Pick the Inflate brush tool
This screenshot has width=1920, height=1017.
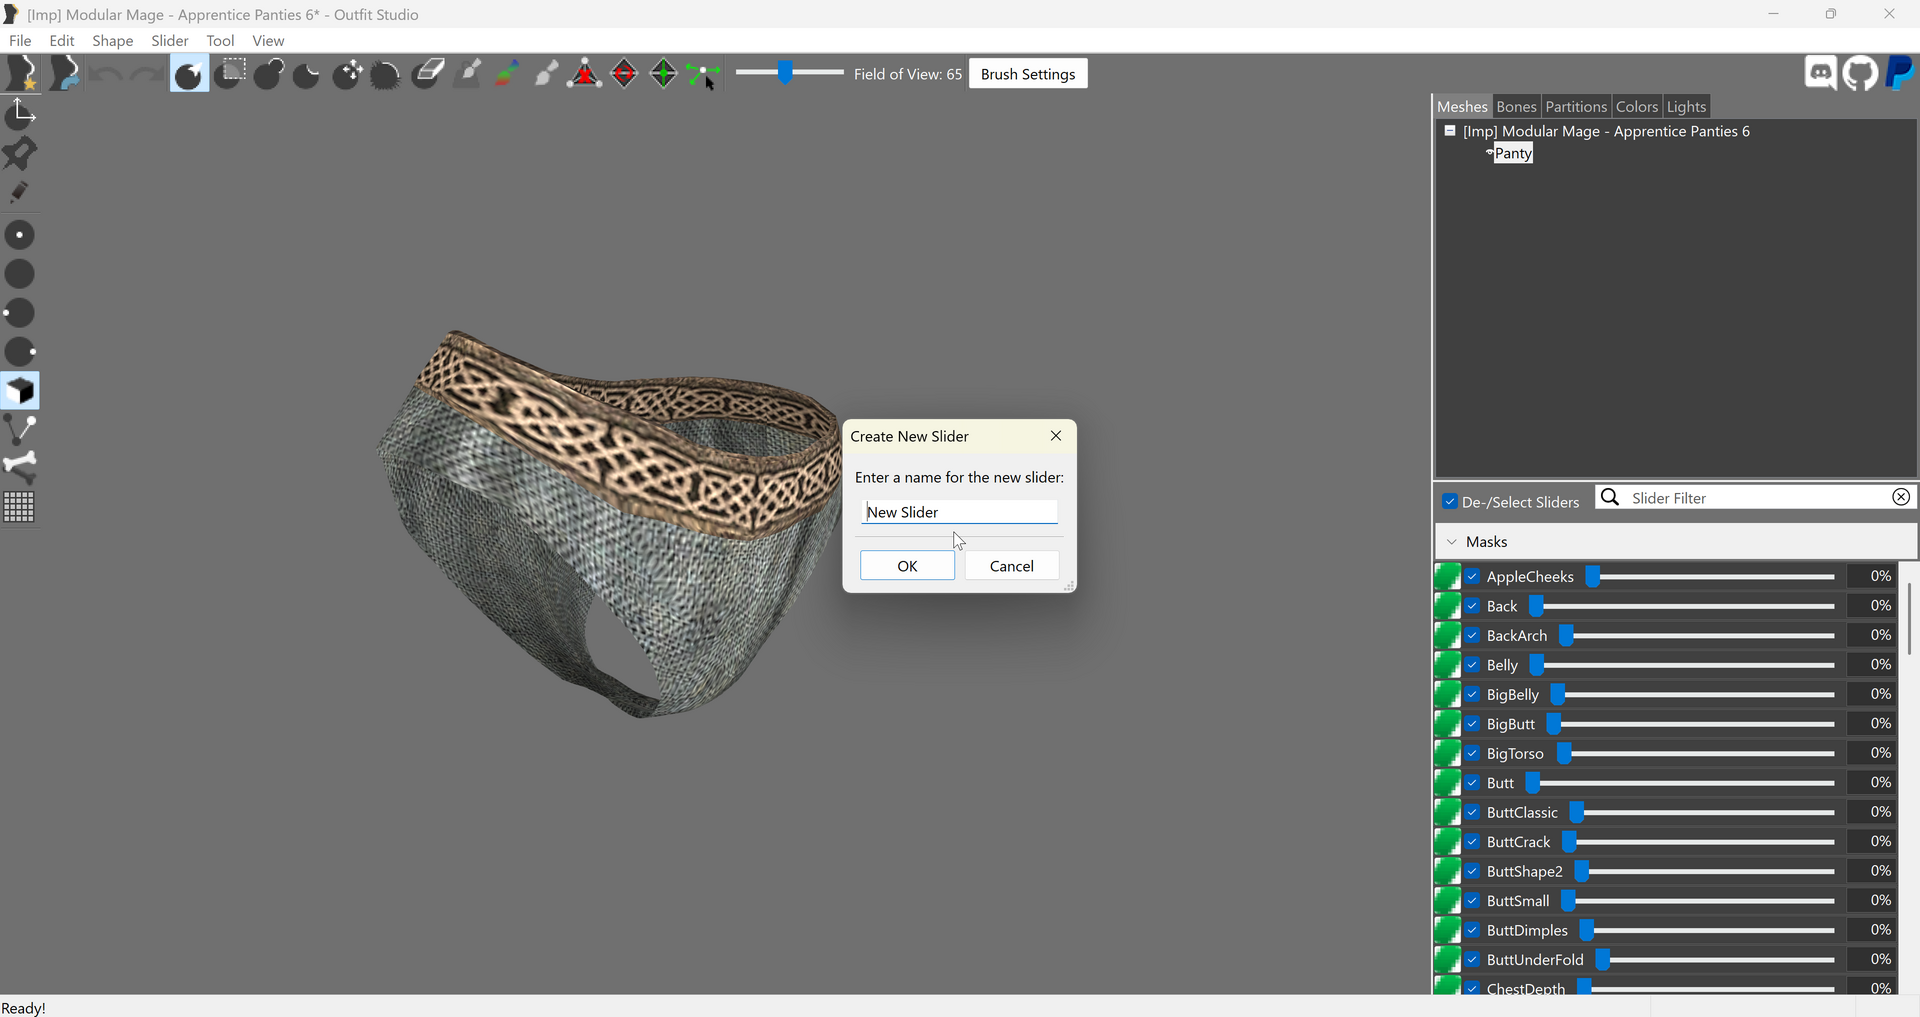[269, 74]
